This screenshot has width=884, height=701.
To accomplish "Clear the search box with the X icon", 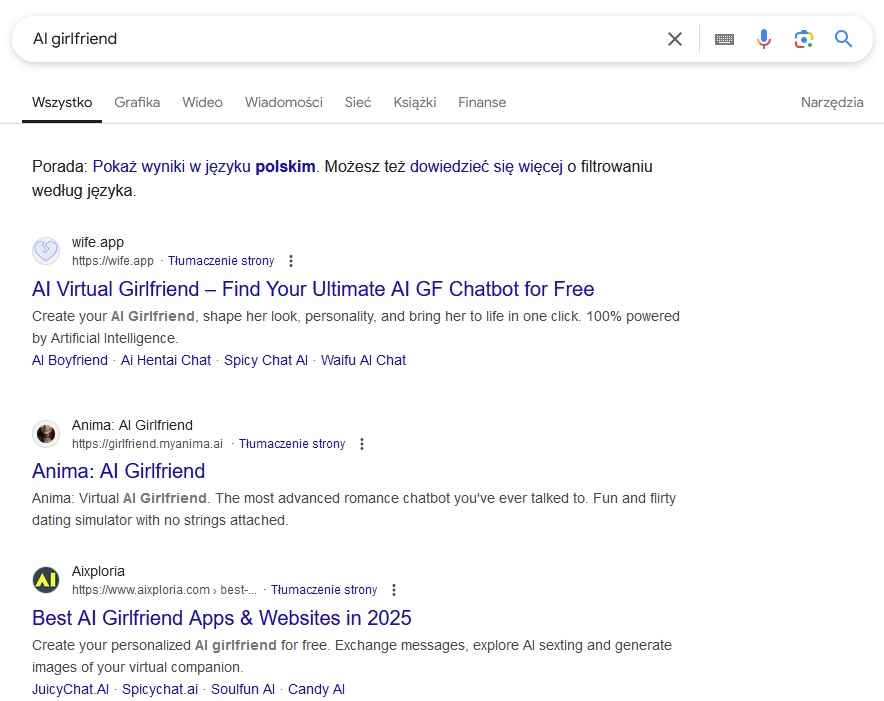I will [x=674, y=39].
